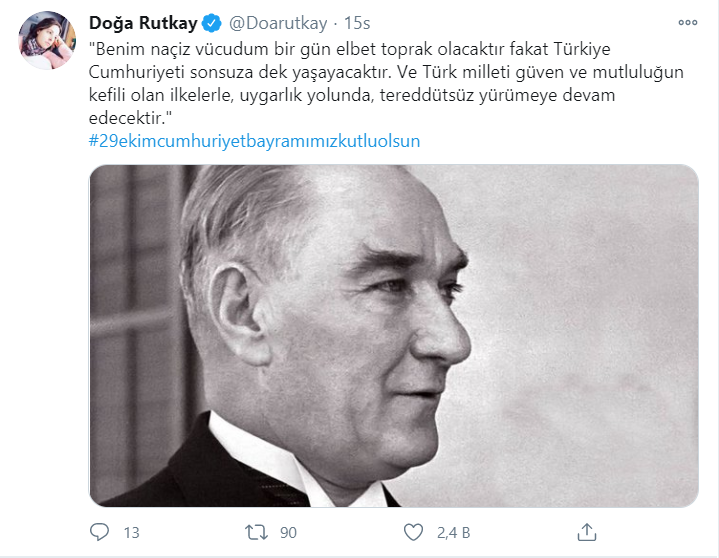
Task: Click the closing word "edecektir." of the tweet
Action: tap(130, 118)
